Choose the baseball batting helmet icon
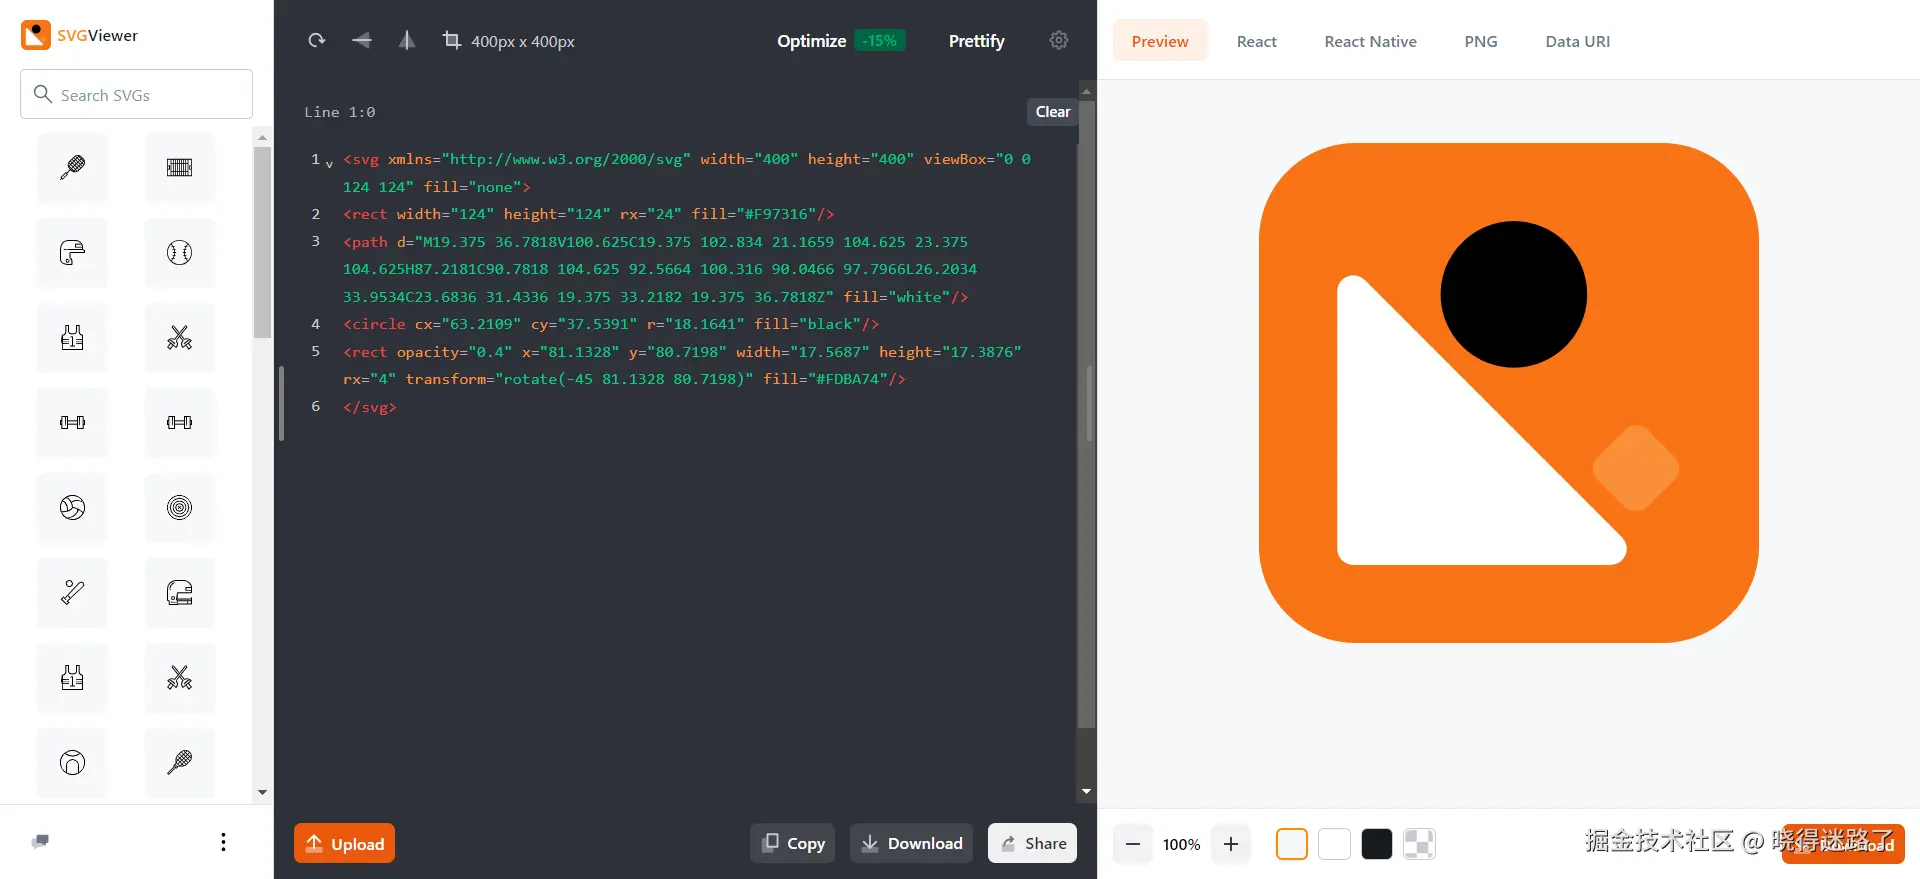Screen dimensions: 1920x879 click(72, 252)
